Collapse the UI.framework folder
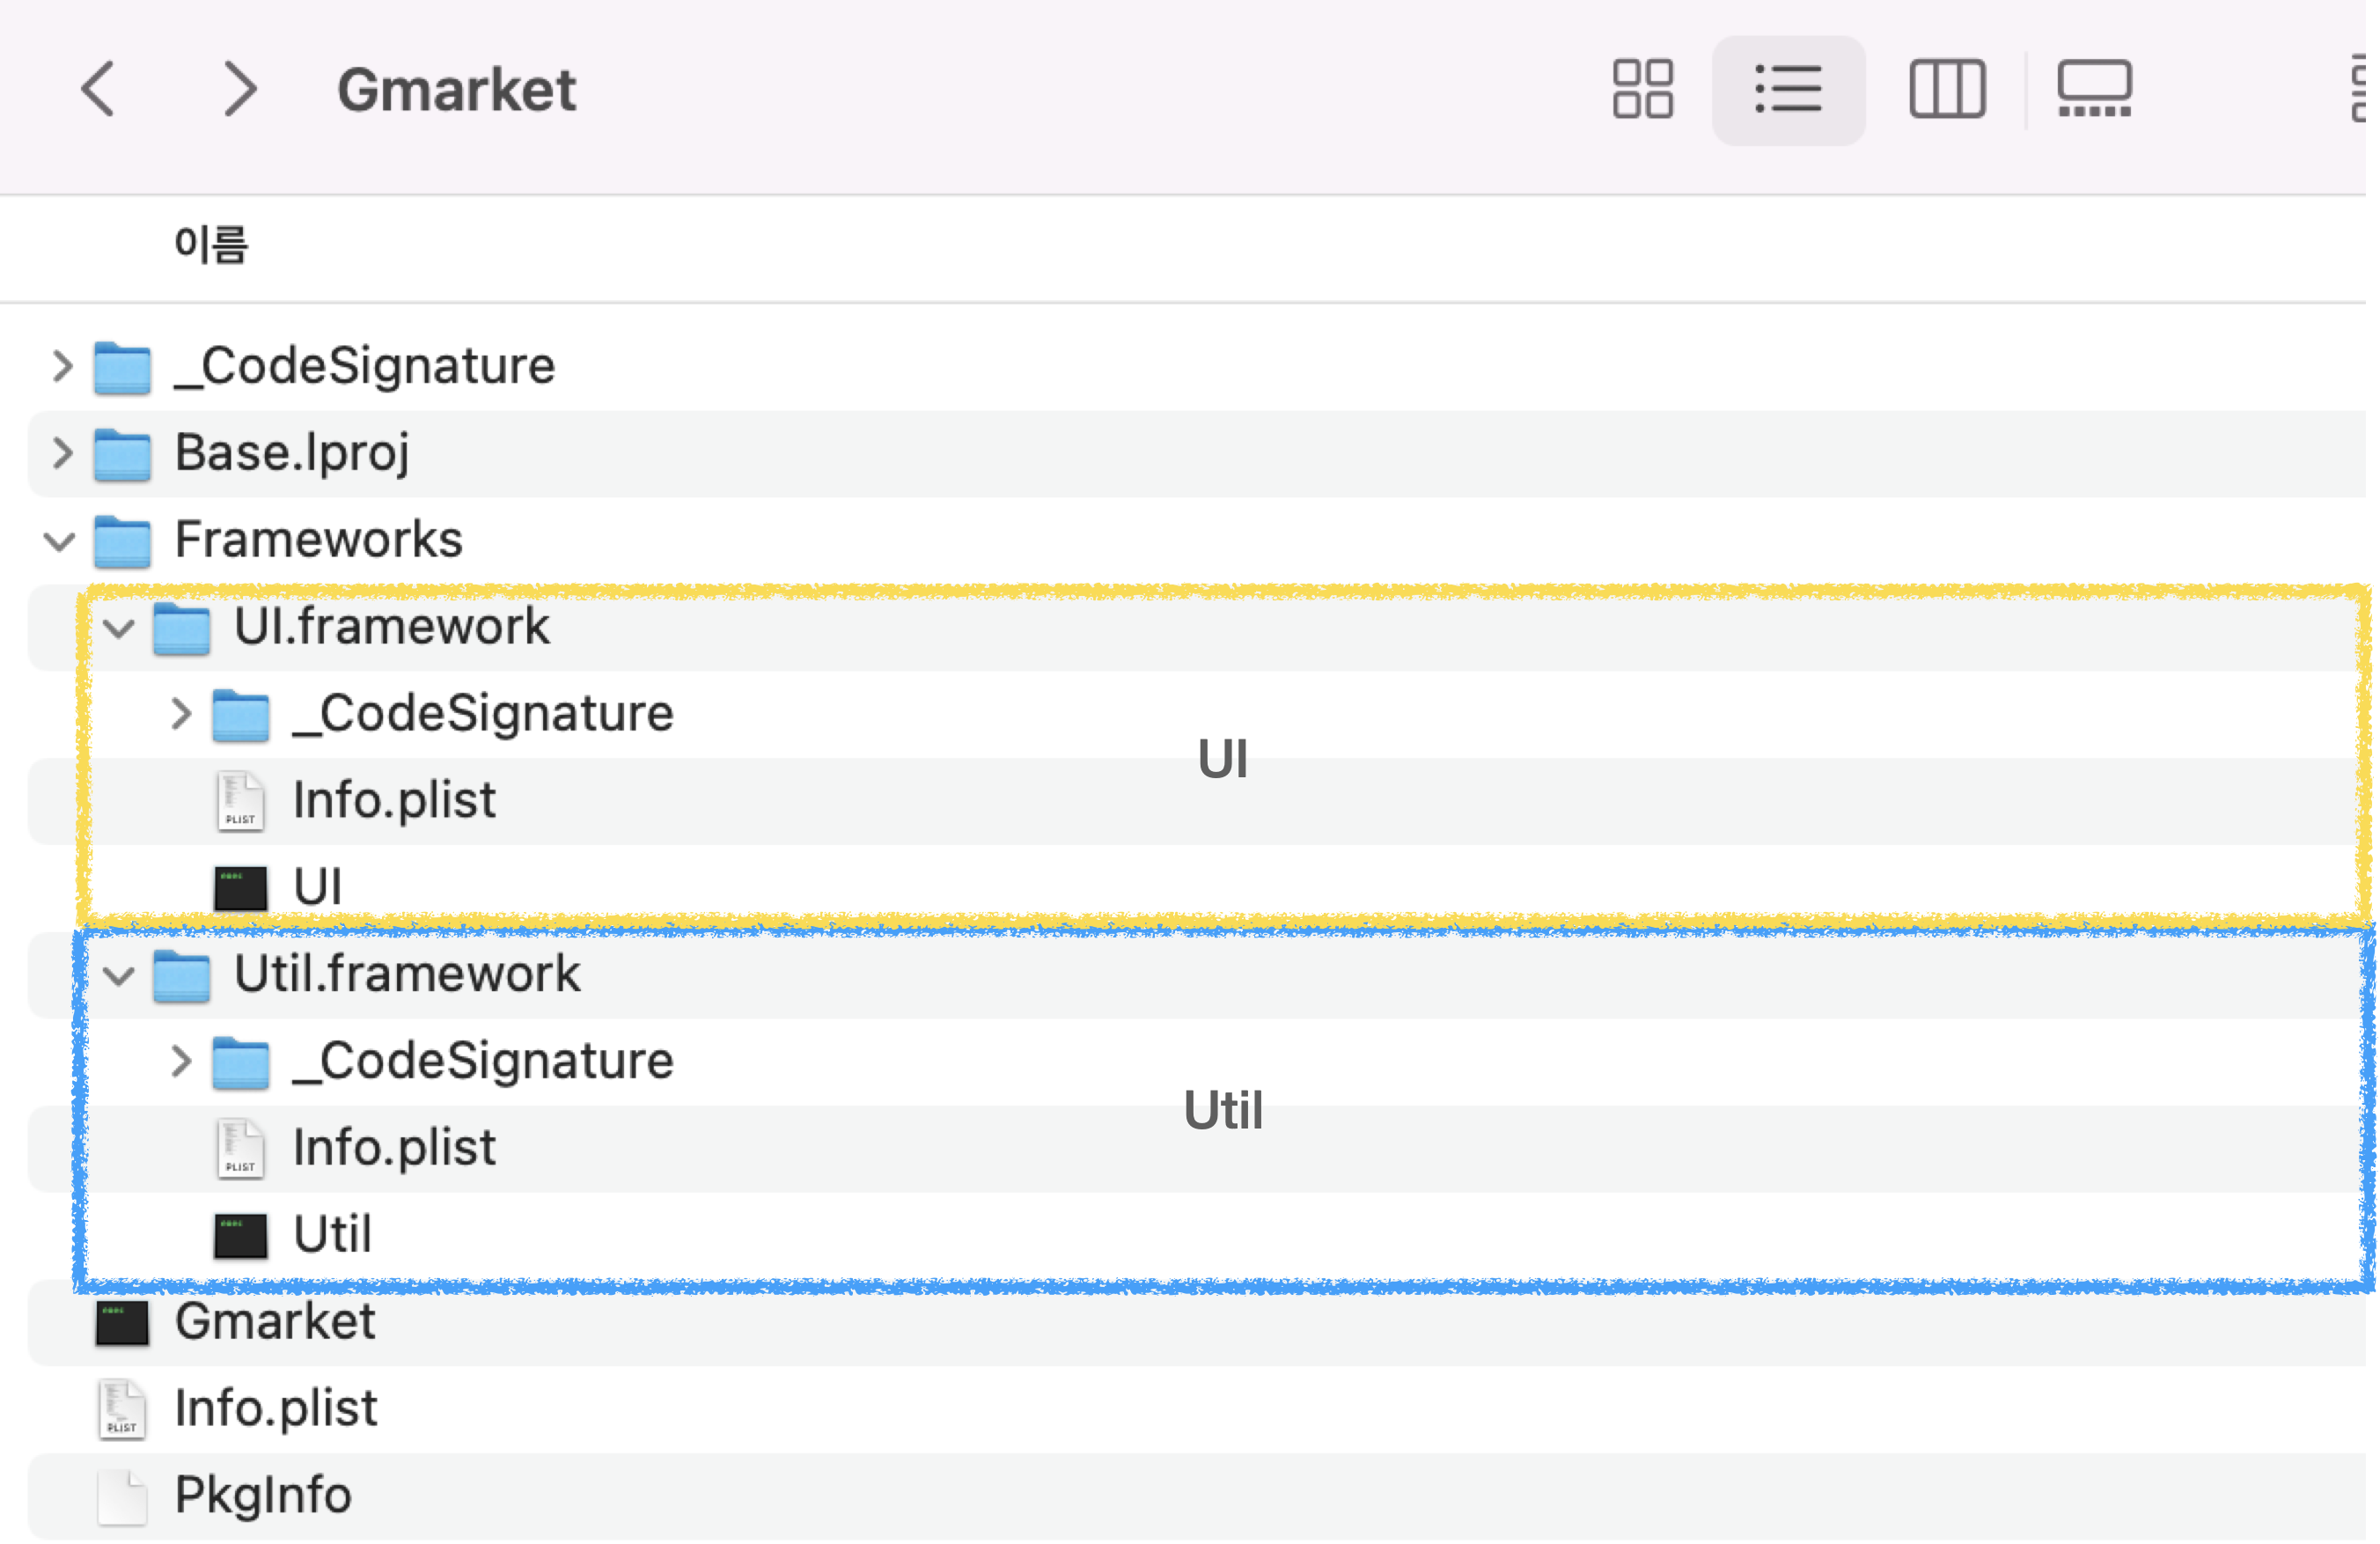Screen dimensions: 2380x1544 click(x=119, y=628)
